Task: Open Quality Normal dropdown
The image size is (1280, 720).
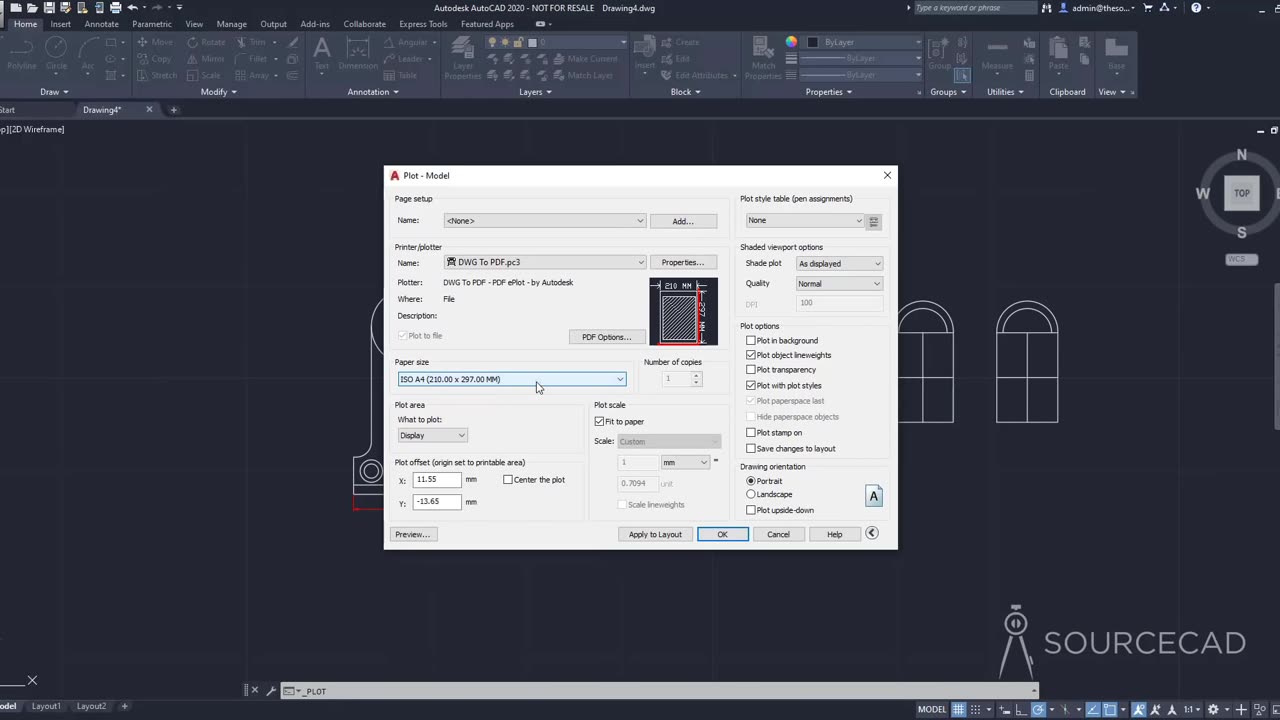Action: tap(840, 284)
